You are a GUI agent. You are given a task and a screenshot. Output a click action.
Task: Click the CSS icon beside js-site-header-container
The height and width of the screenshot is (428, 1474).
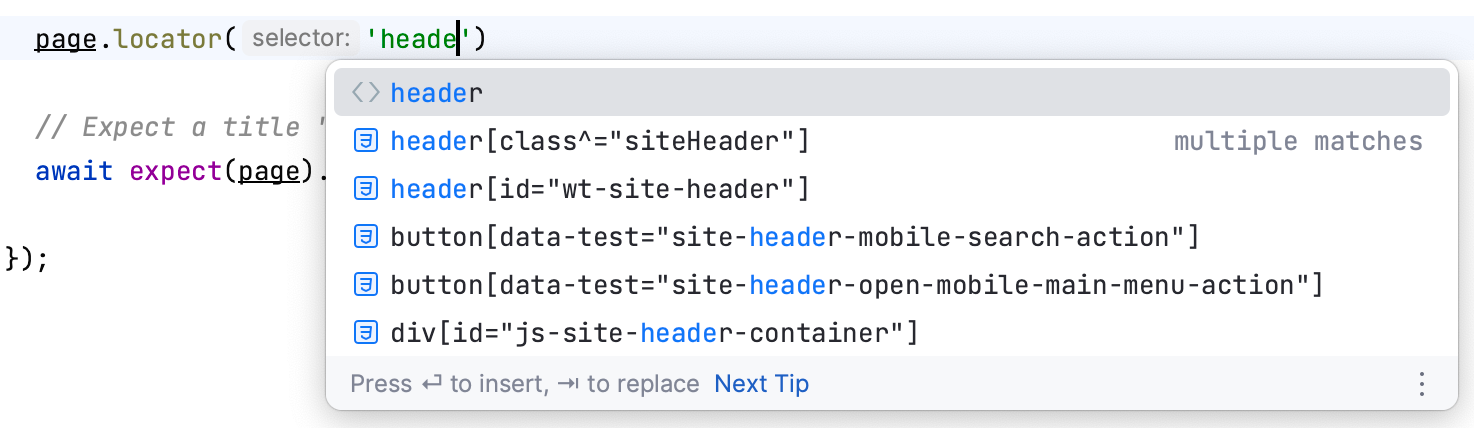click(x=366, y=333)
